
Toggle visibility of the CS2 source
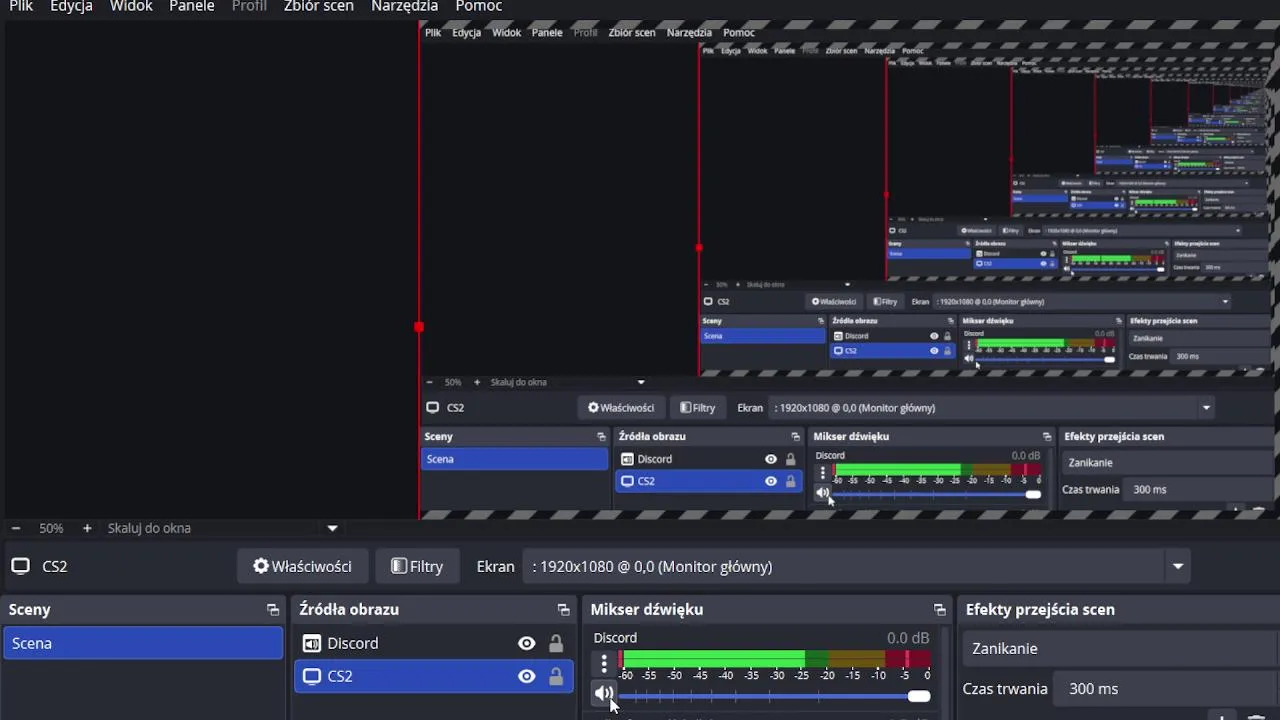click(x=526, y=676)
